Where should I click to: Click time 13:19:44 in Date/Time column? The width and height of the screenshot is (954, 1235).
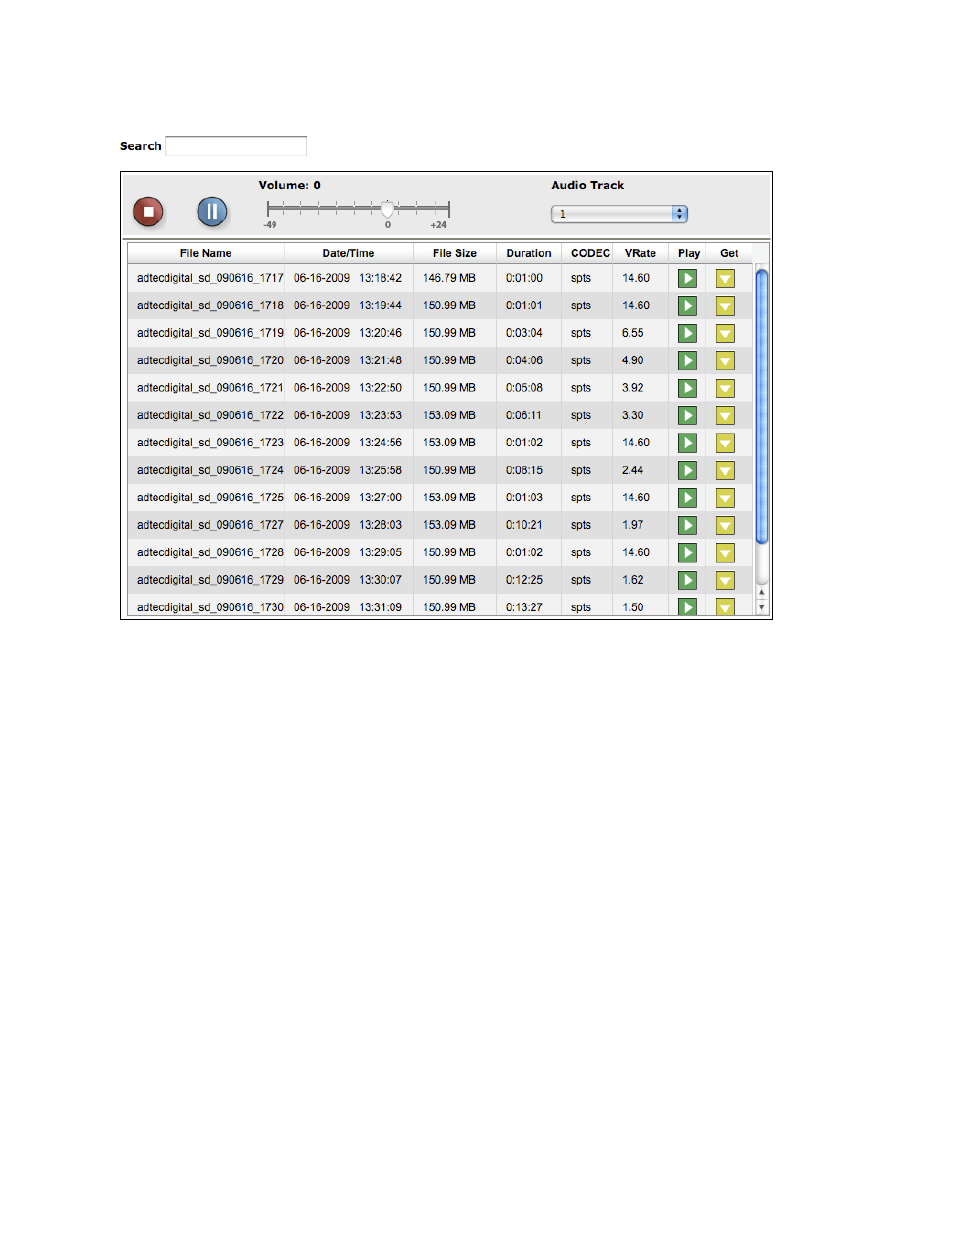(381, 306)
